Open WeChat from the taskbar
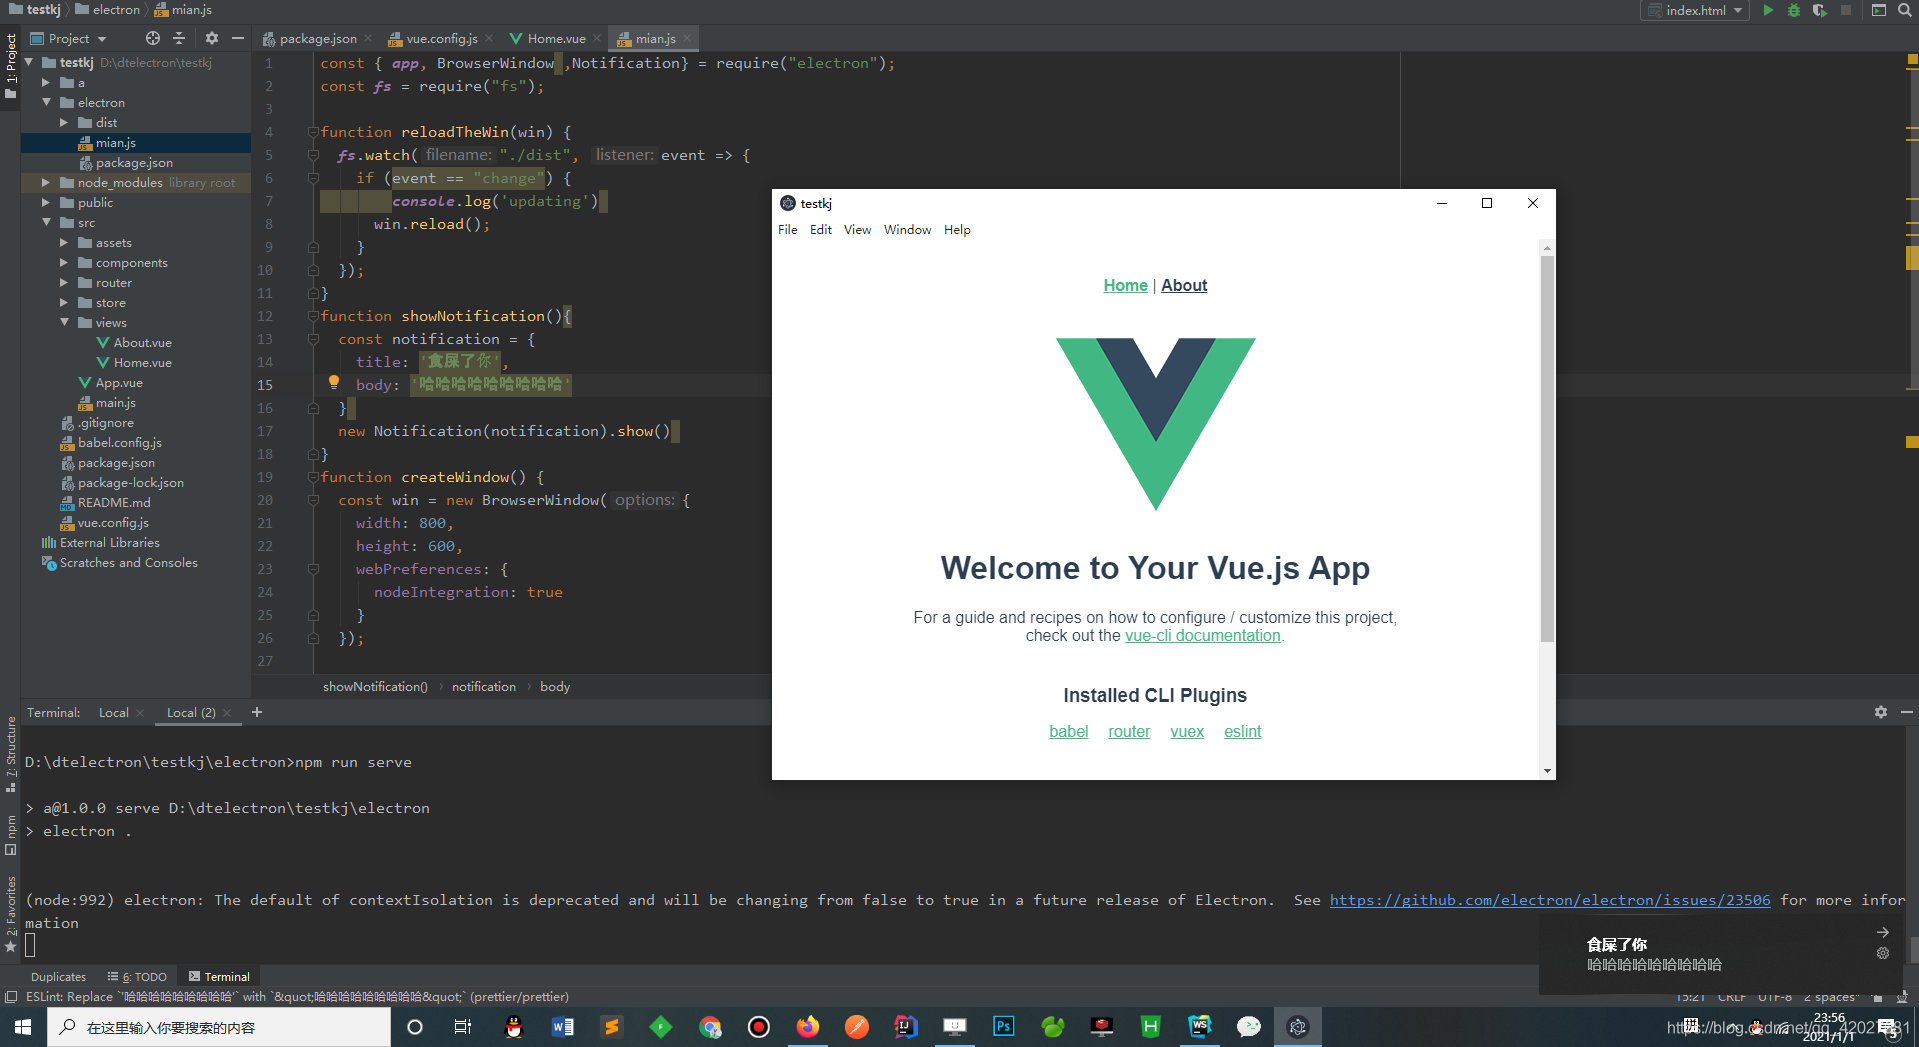Viewport: 1919px width, 1047px height. [x=1248, y=1027]
